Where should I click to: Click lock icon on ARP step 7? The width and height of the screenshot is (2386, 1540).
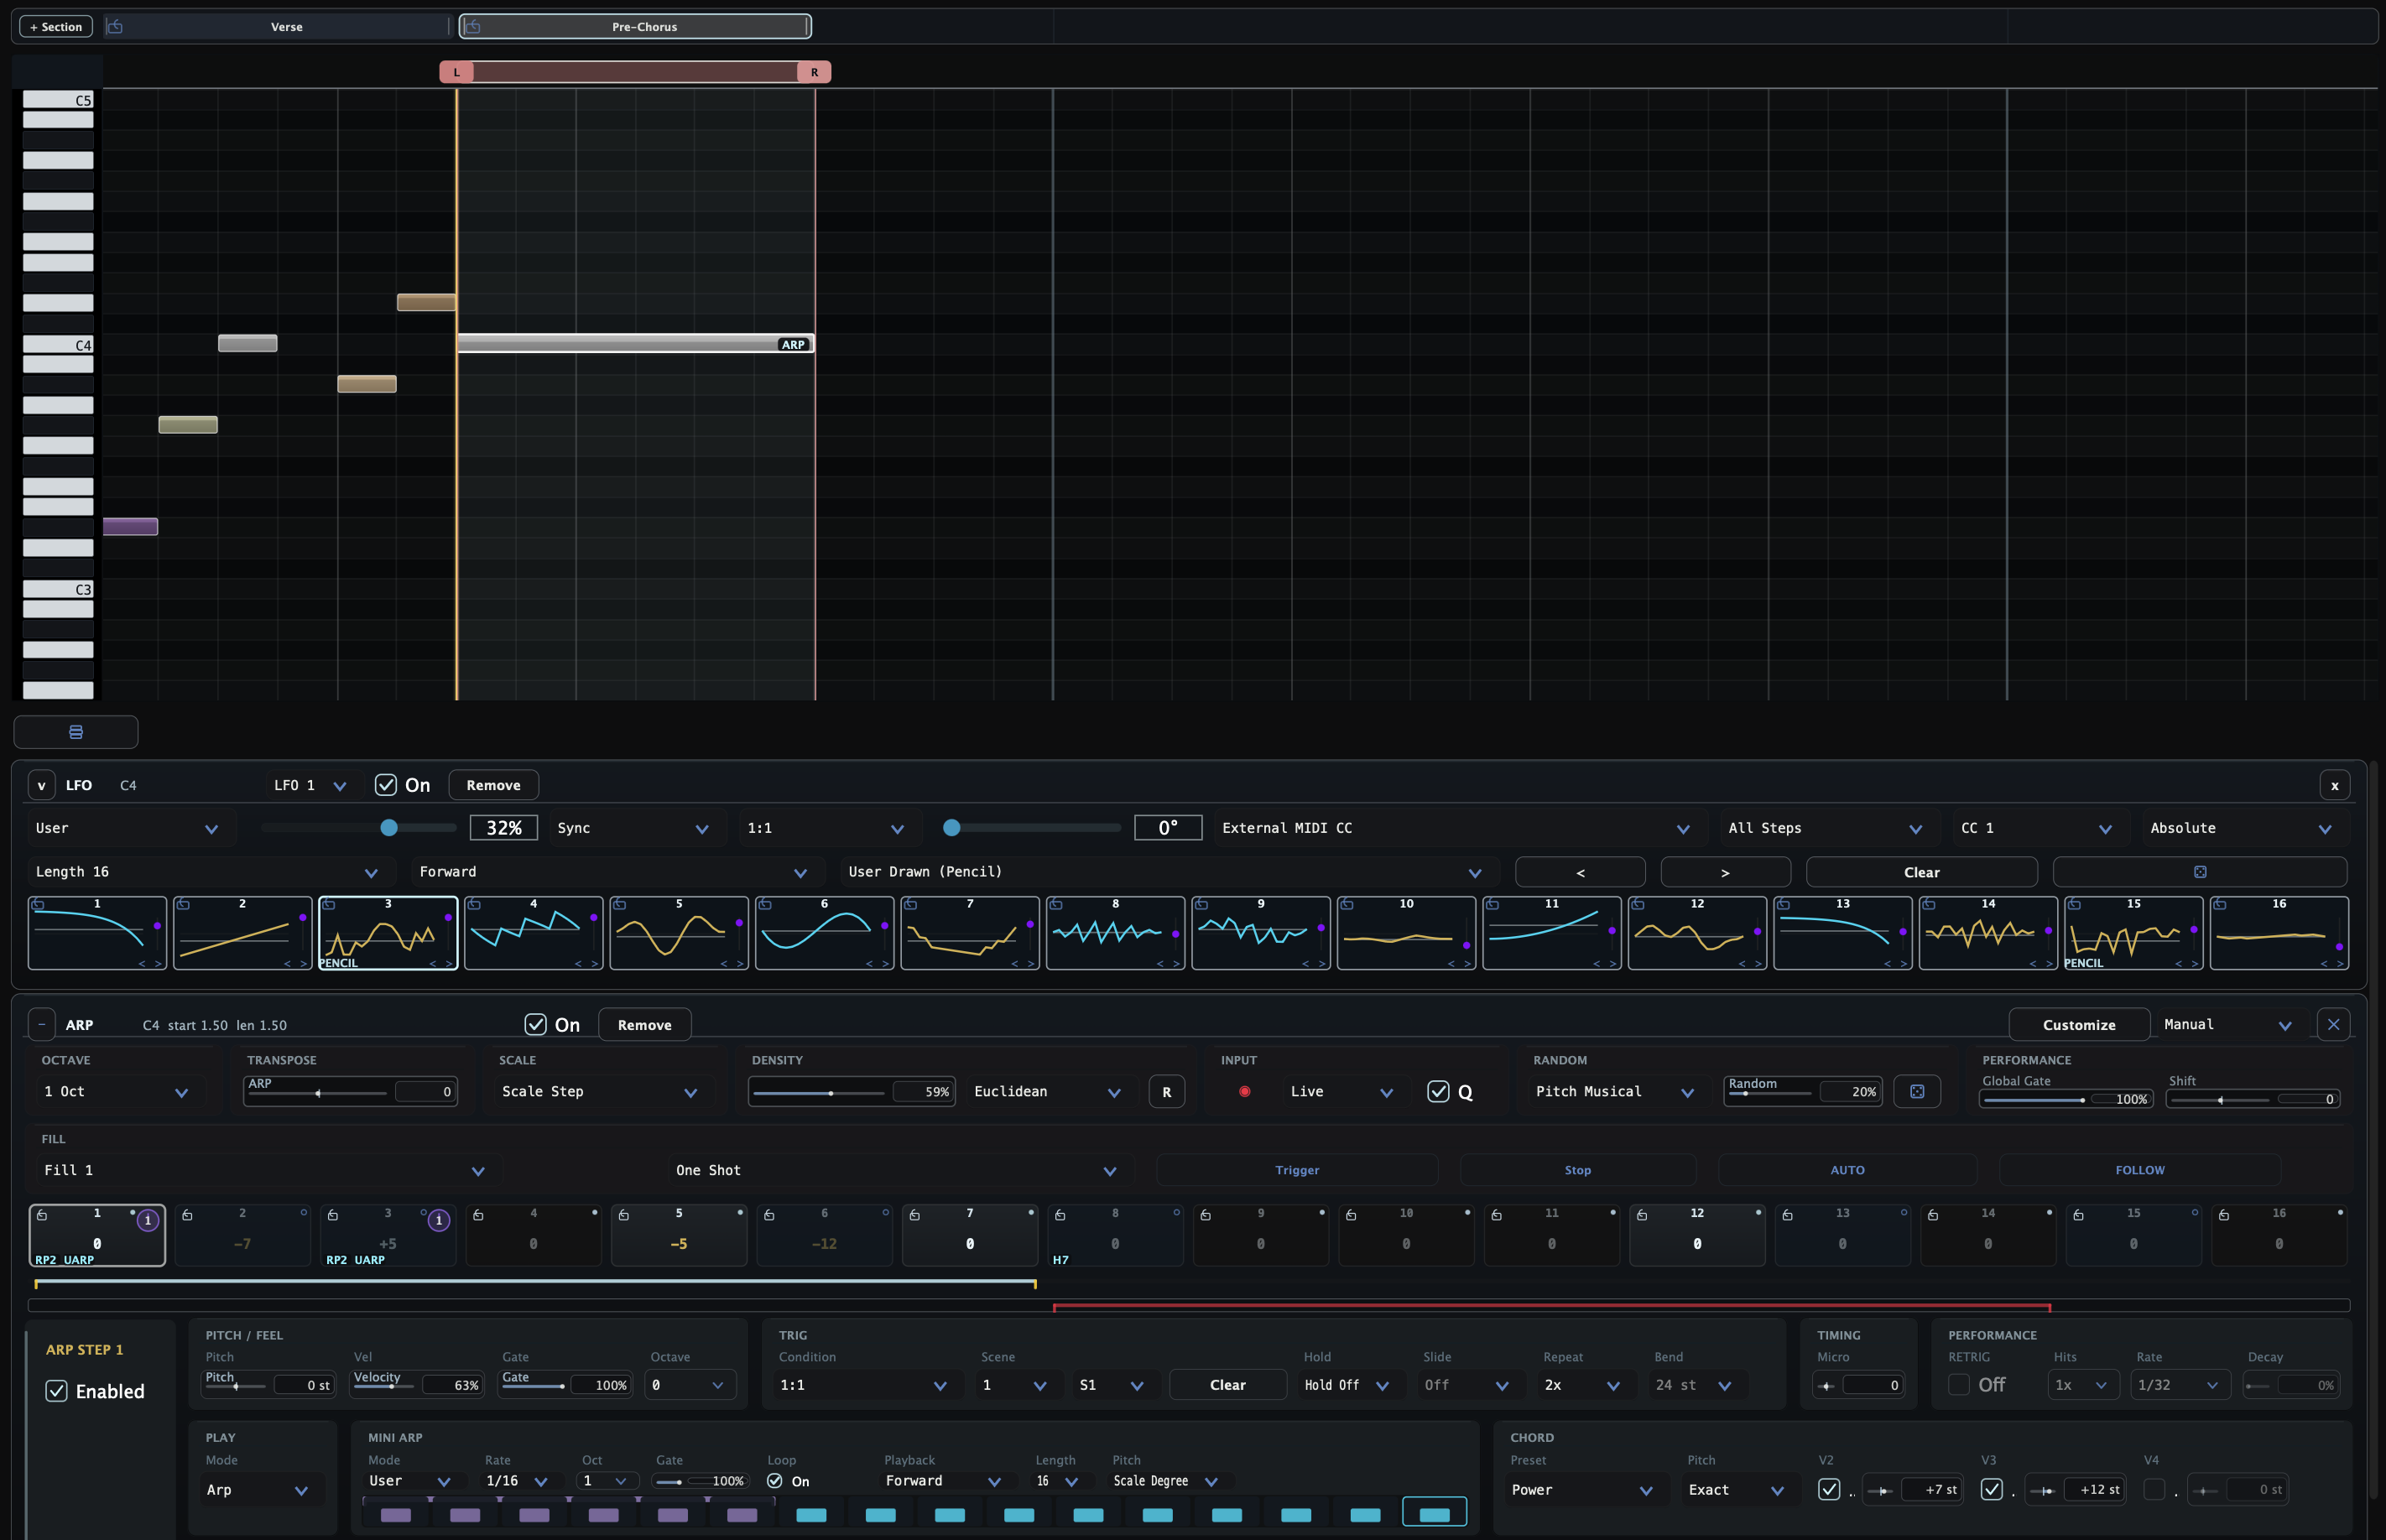pyautogui.click(x=914, y=1215)
